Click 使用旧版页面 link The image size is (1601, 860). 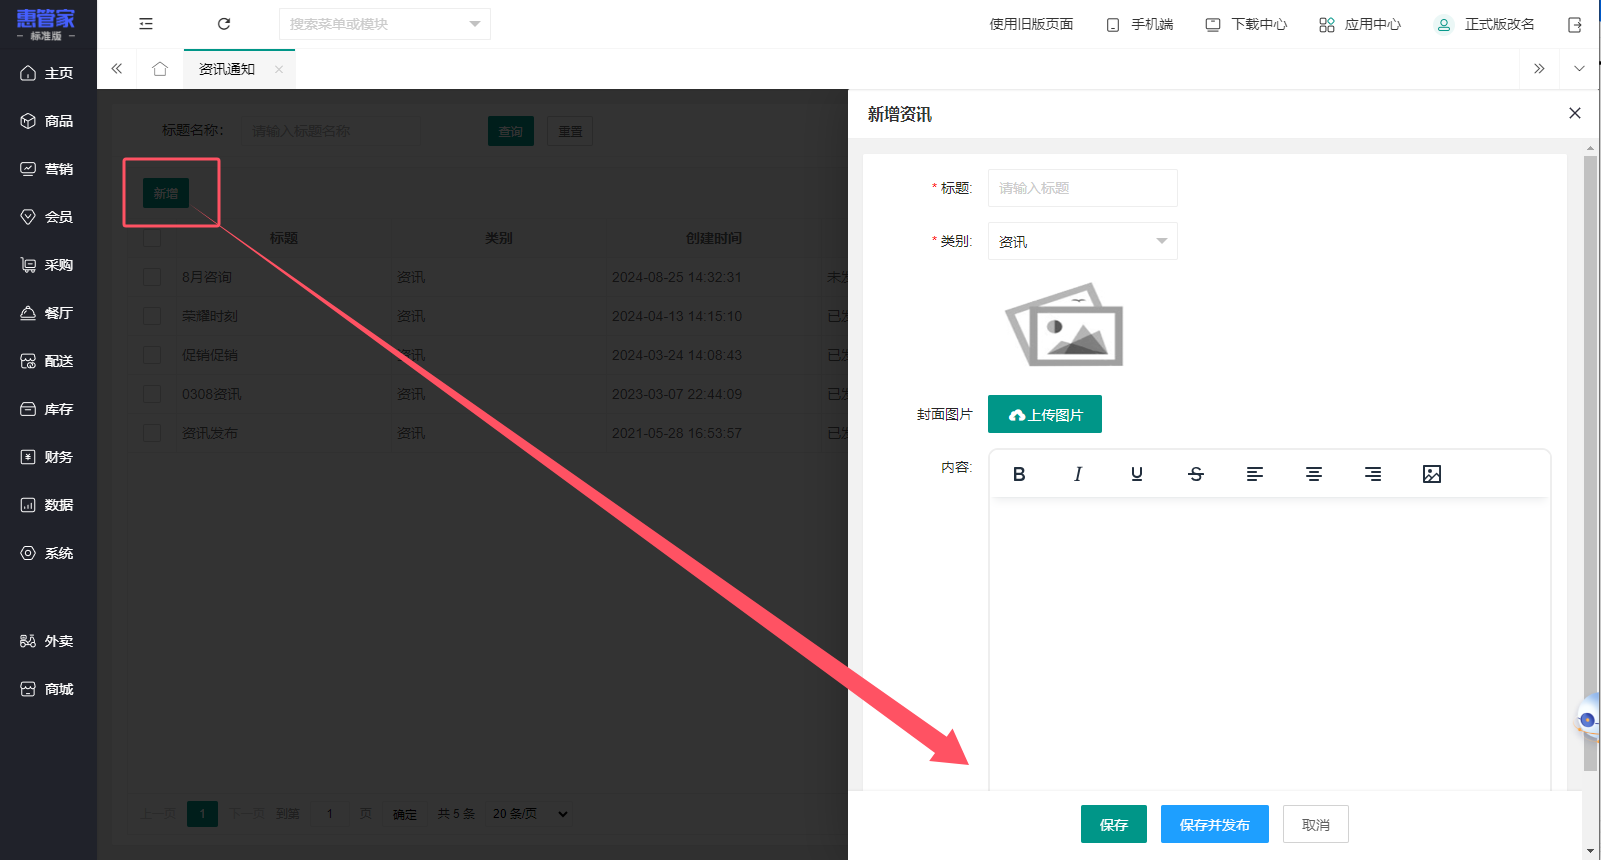coord(1031,24)
